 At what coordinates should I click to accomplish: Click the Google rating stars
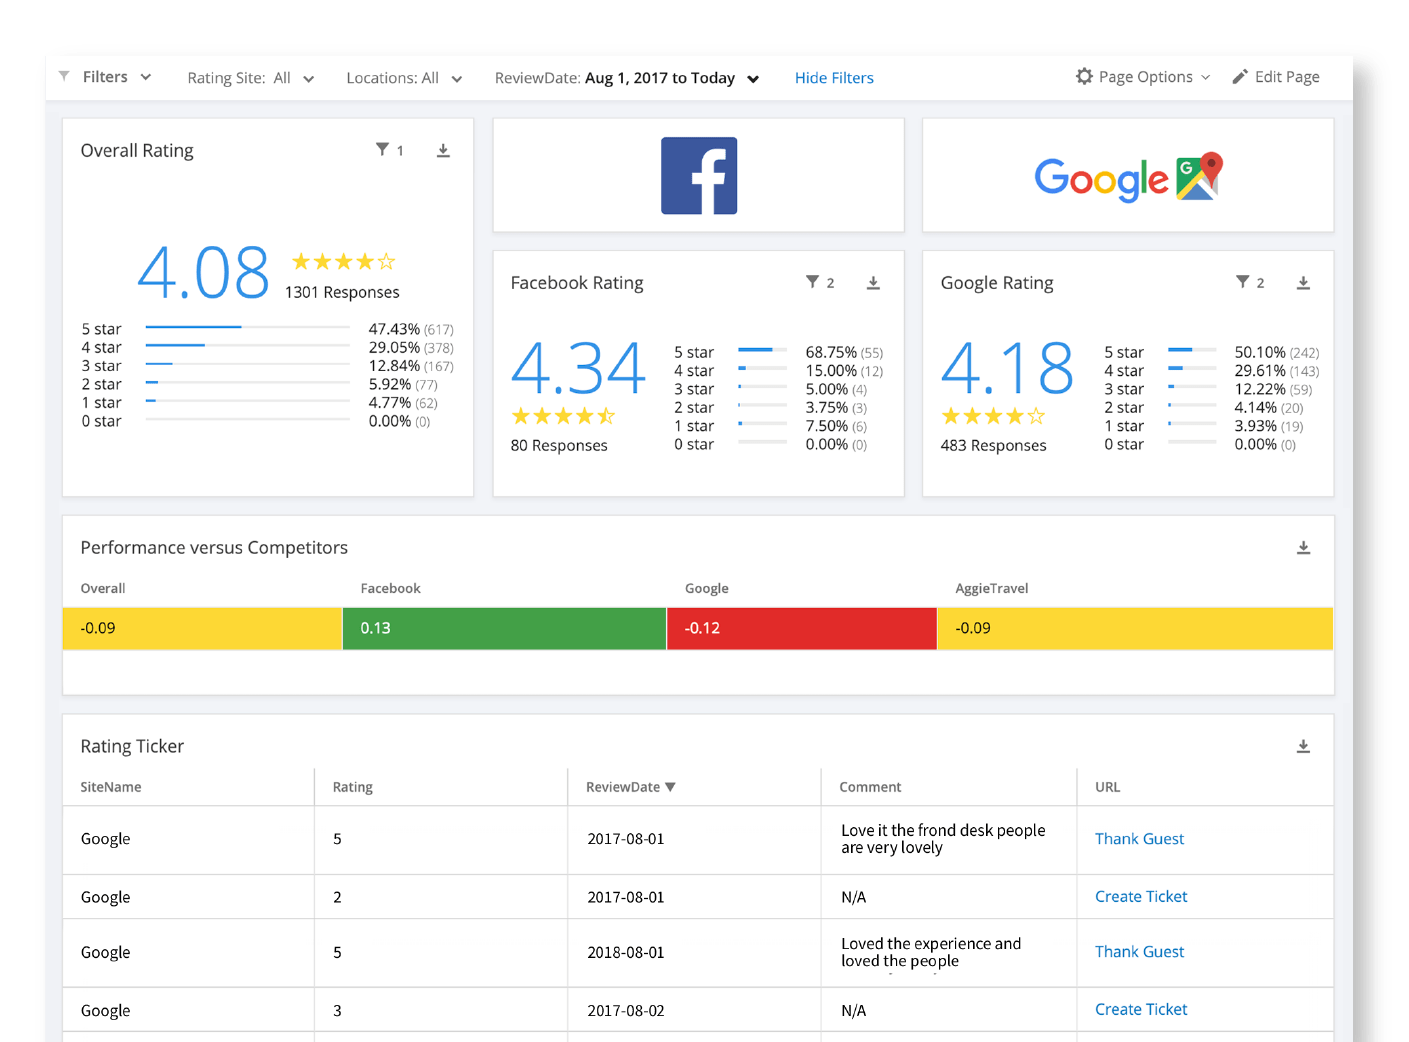tap(993, 416)
